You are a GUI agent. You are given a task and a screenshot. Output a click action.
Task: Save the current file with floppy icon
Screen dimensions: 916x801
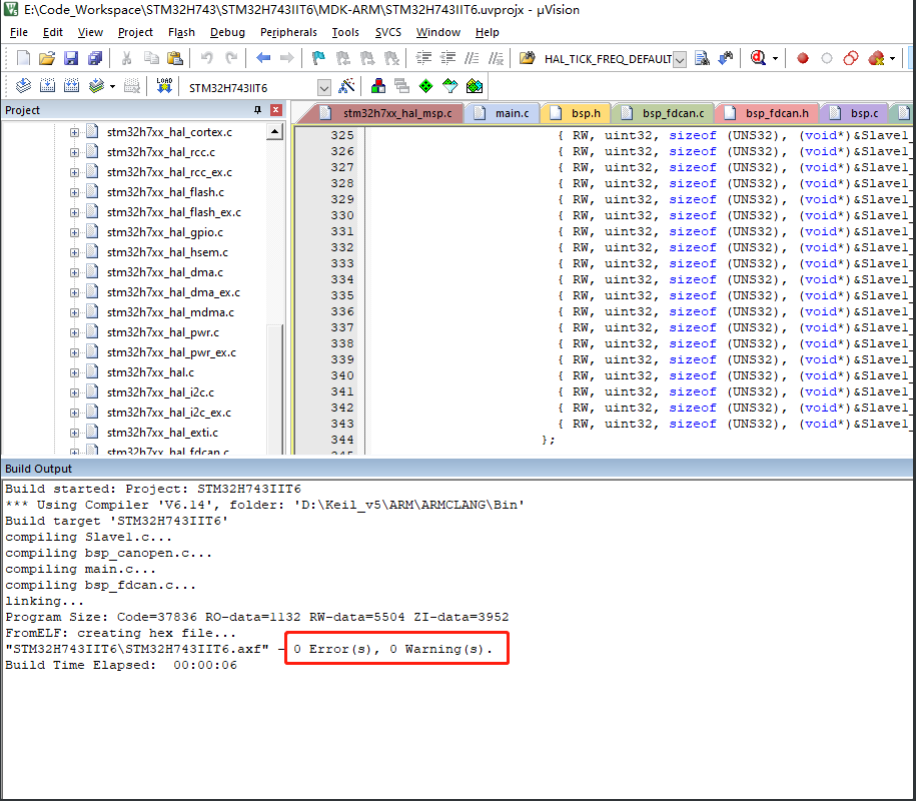(71, 58)
